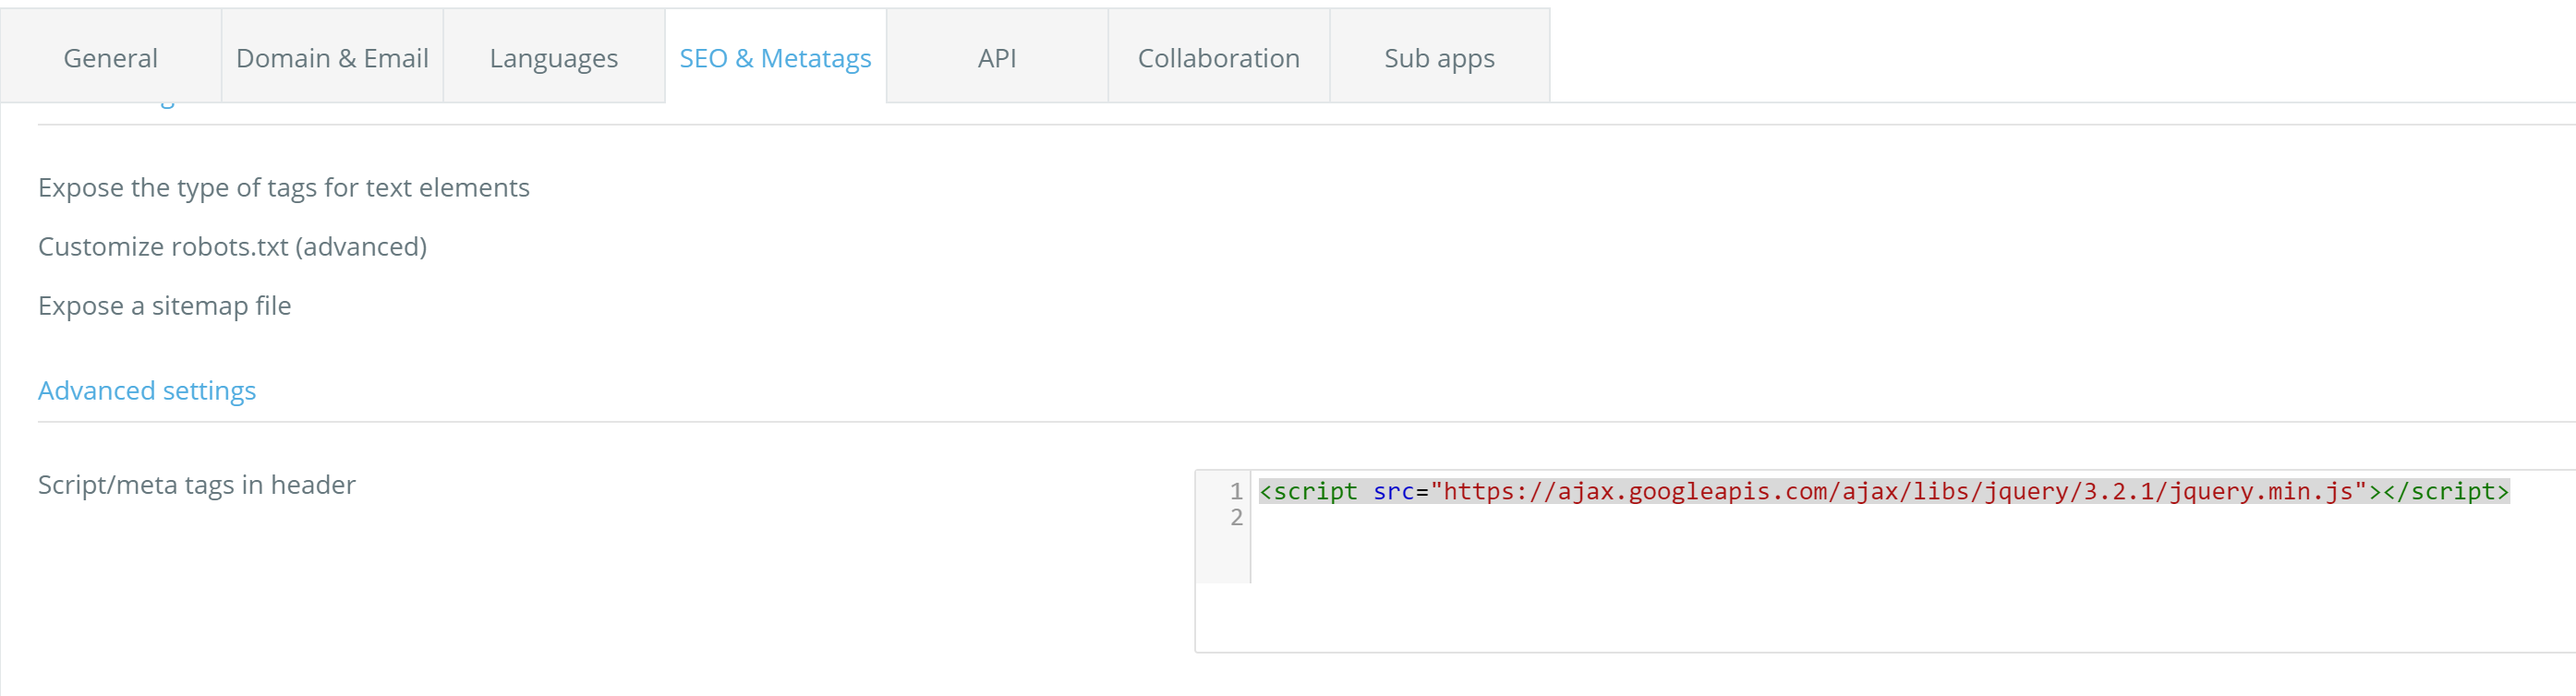Go to the API tab

click(996, 58)
